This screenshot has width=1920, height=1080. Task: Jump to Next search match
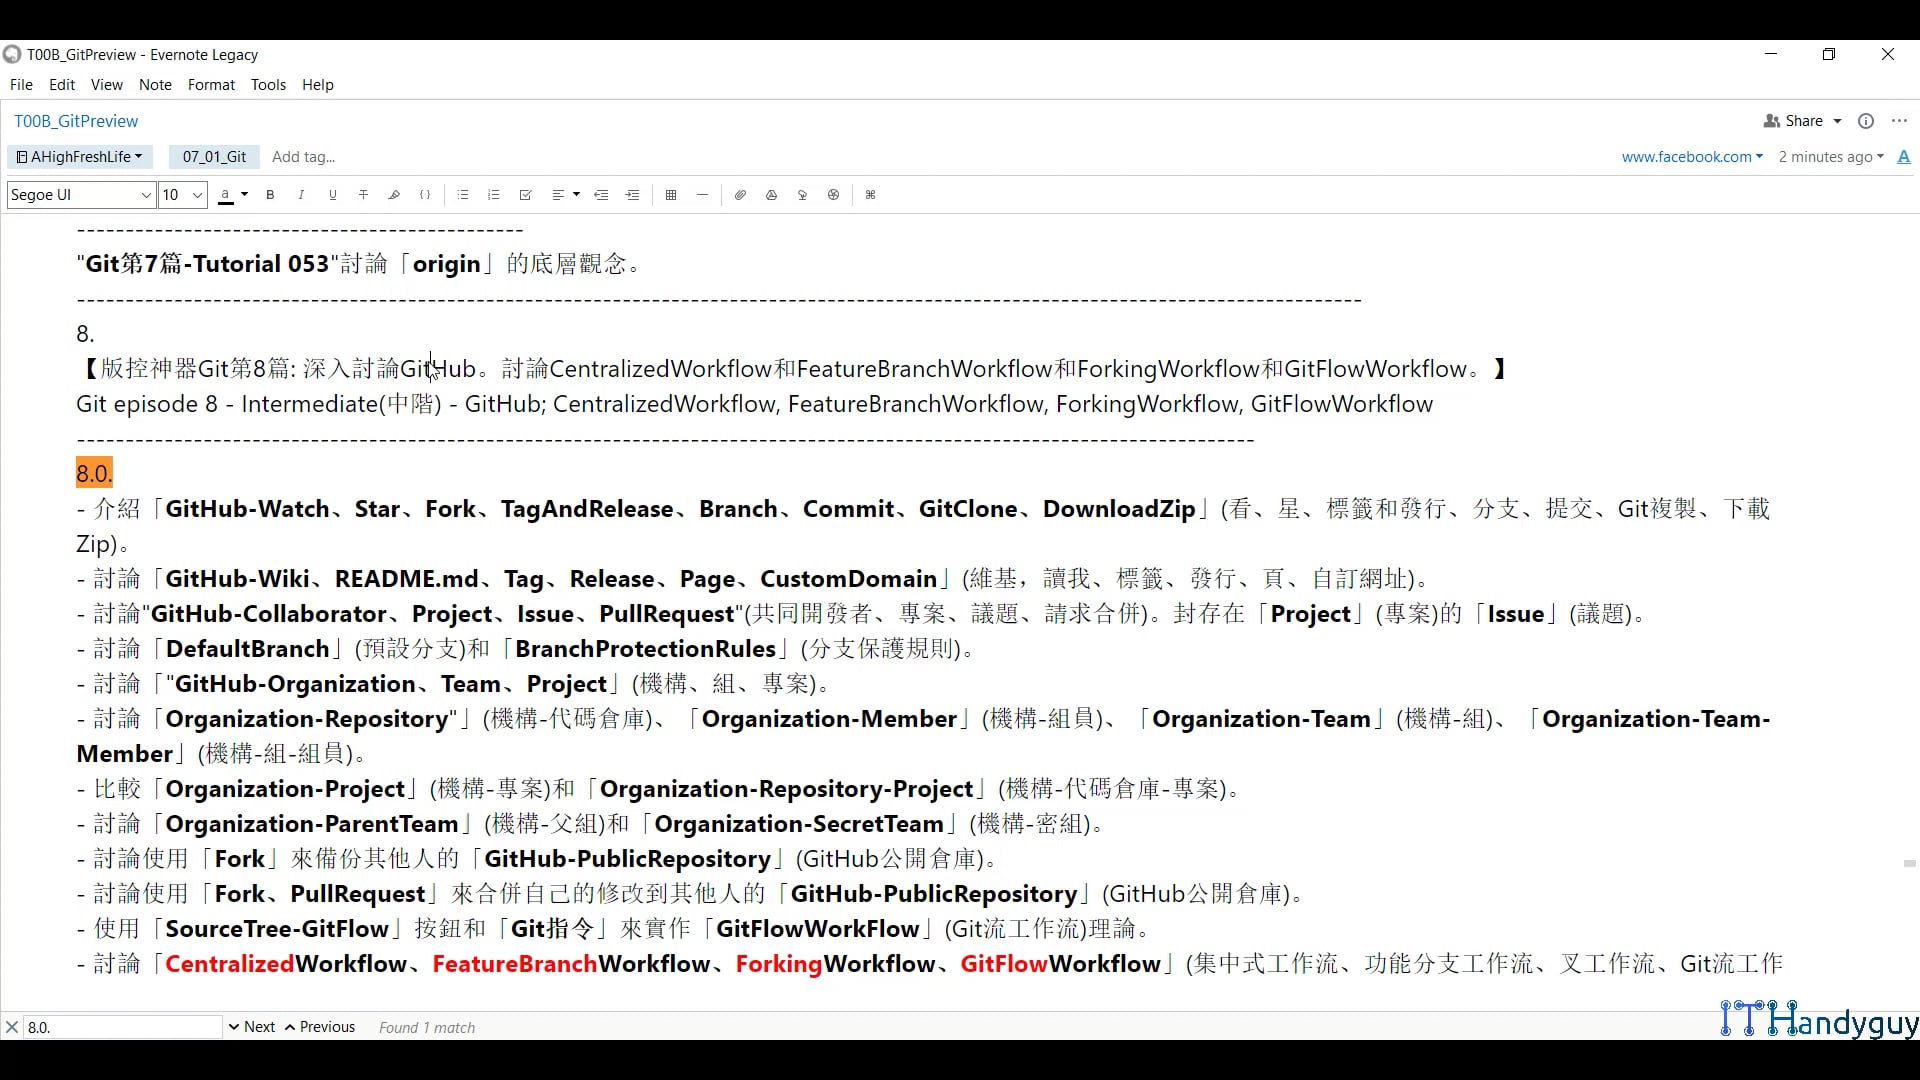coord(258,1027)
